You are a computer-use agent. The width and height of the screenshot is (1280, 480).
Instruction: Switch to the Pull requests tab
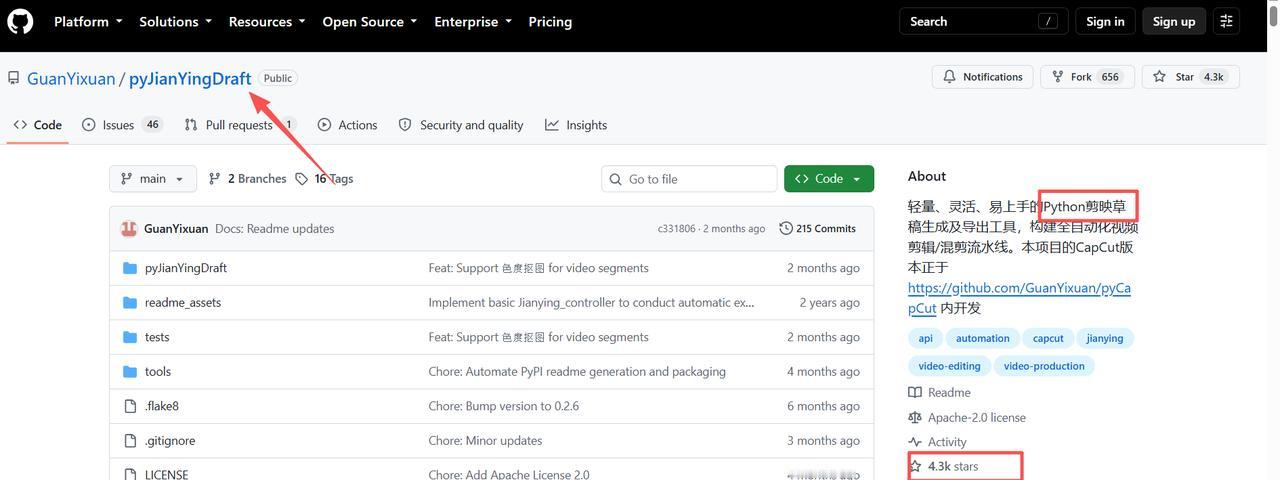[240, 125]
